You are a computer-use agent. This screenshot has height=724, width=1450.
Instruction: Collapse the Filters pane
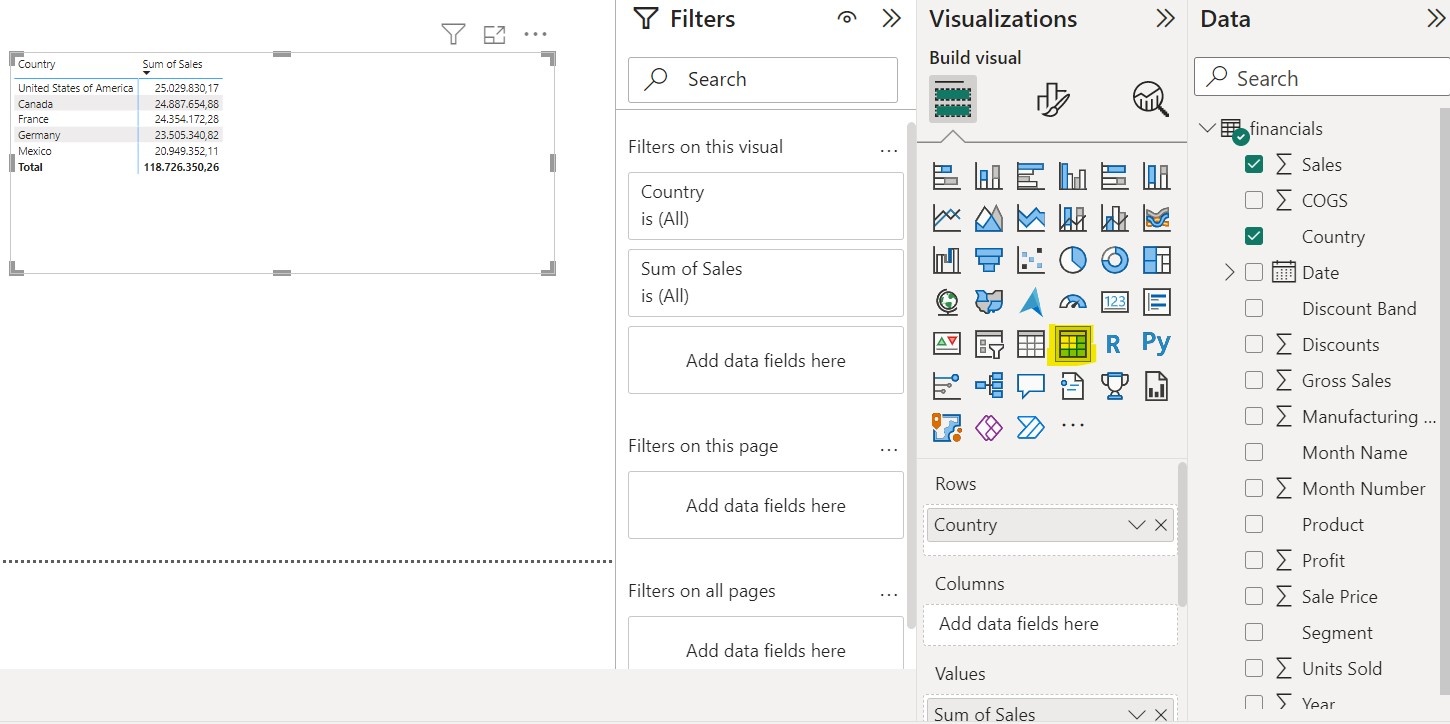(x=890, y=18)
